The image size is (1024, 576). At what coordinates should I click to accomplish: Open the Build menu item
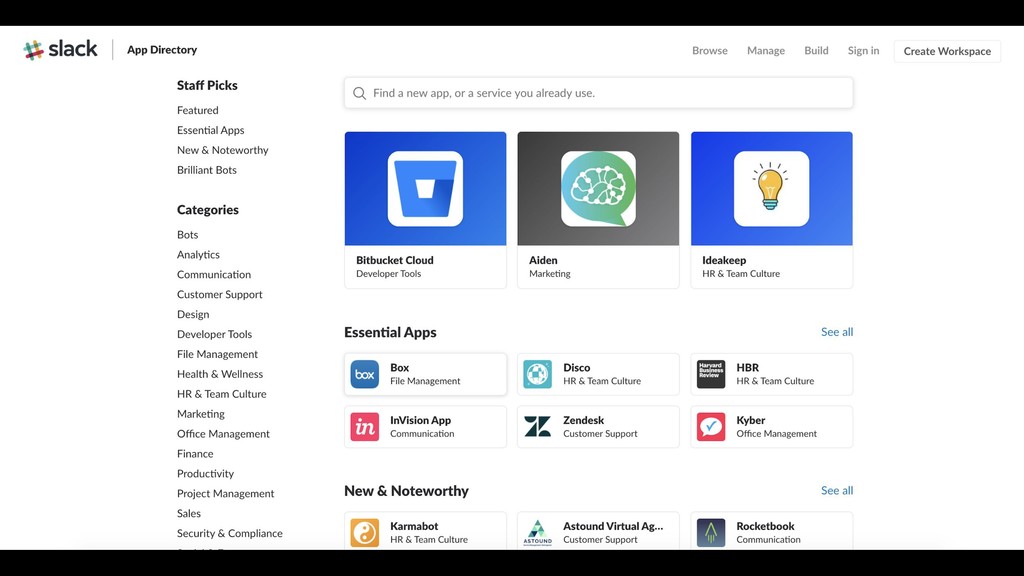816,50
